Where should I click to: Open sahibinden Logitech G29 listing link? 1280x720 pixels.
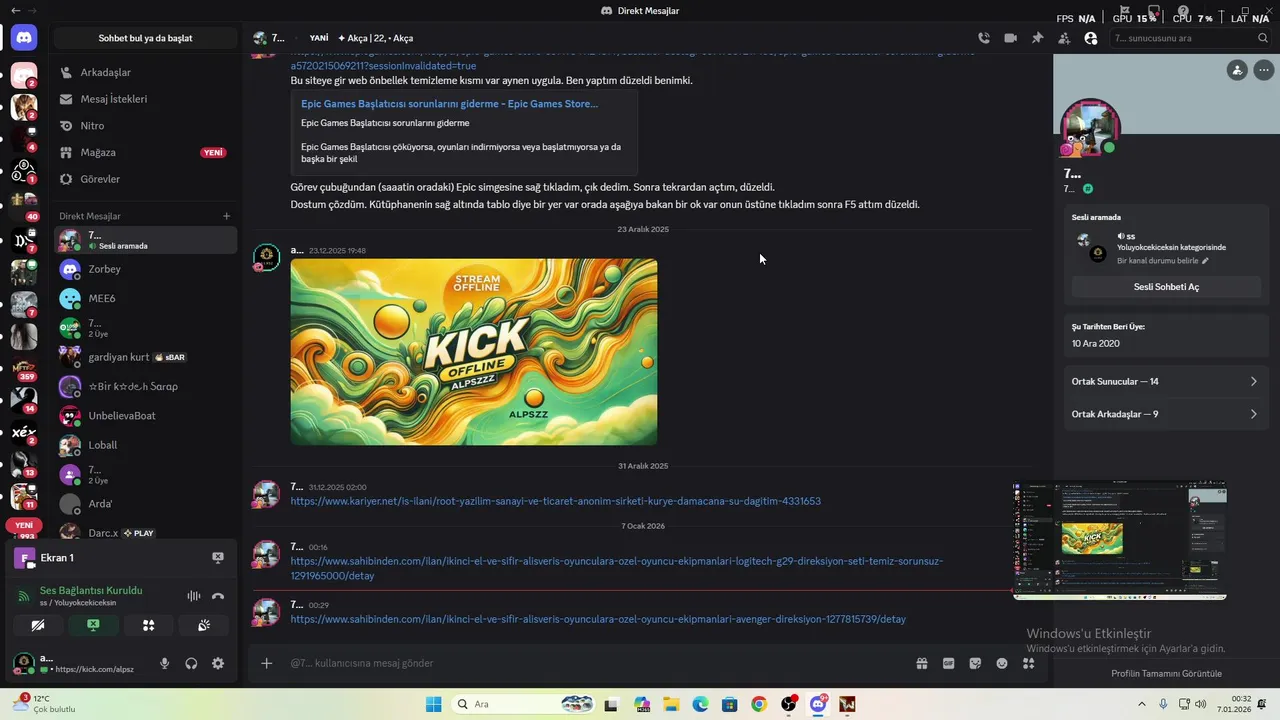point(616,568)
